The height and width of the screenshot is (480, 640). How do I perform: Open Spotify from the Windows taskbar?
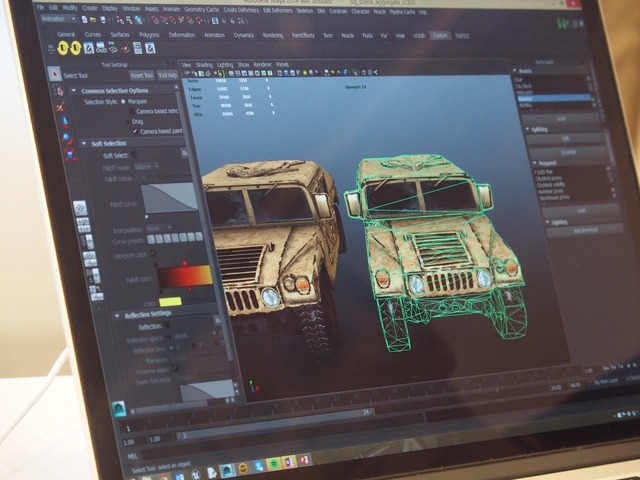click(273, 464)
